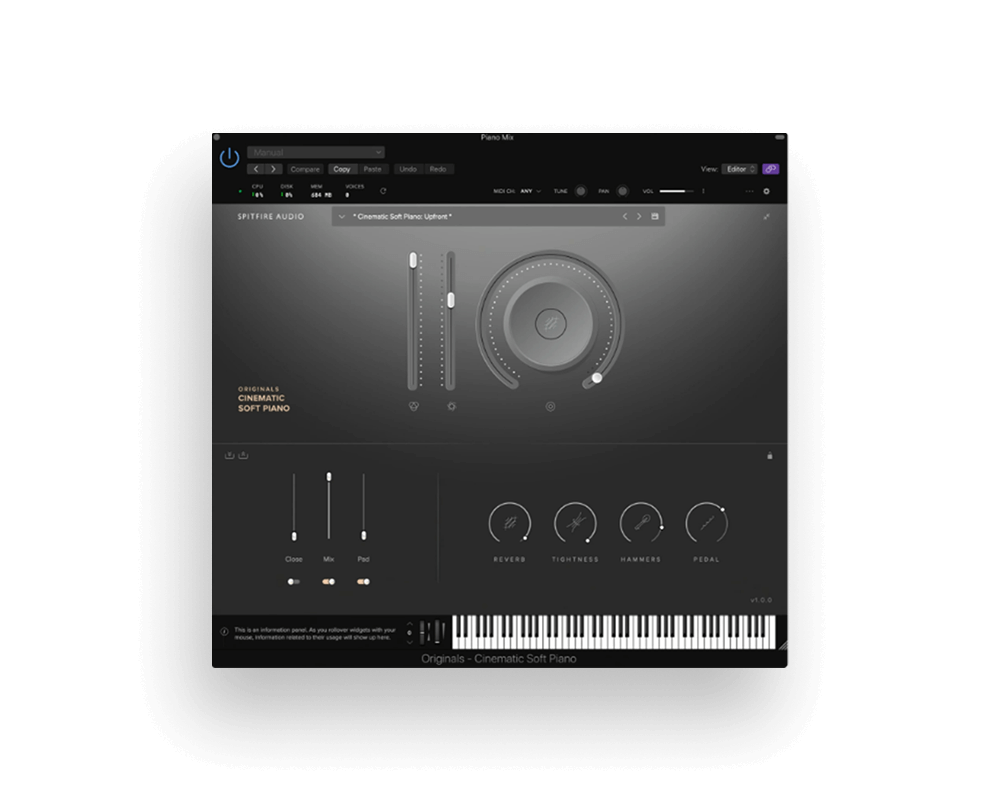Click the first tray icon above the mixer
Screen dimensions: 1000x800
coord(230,456)
